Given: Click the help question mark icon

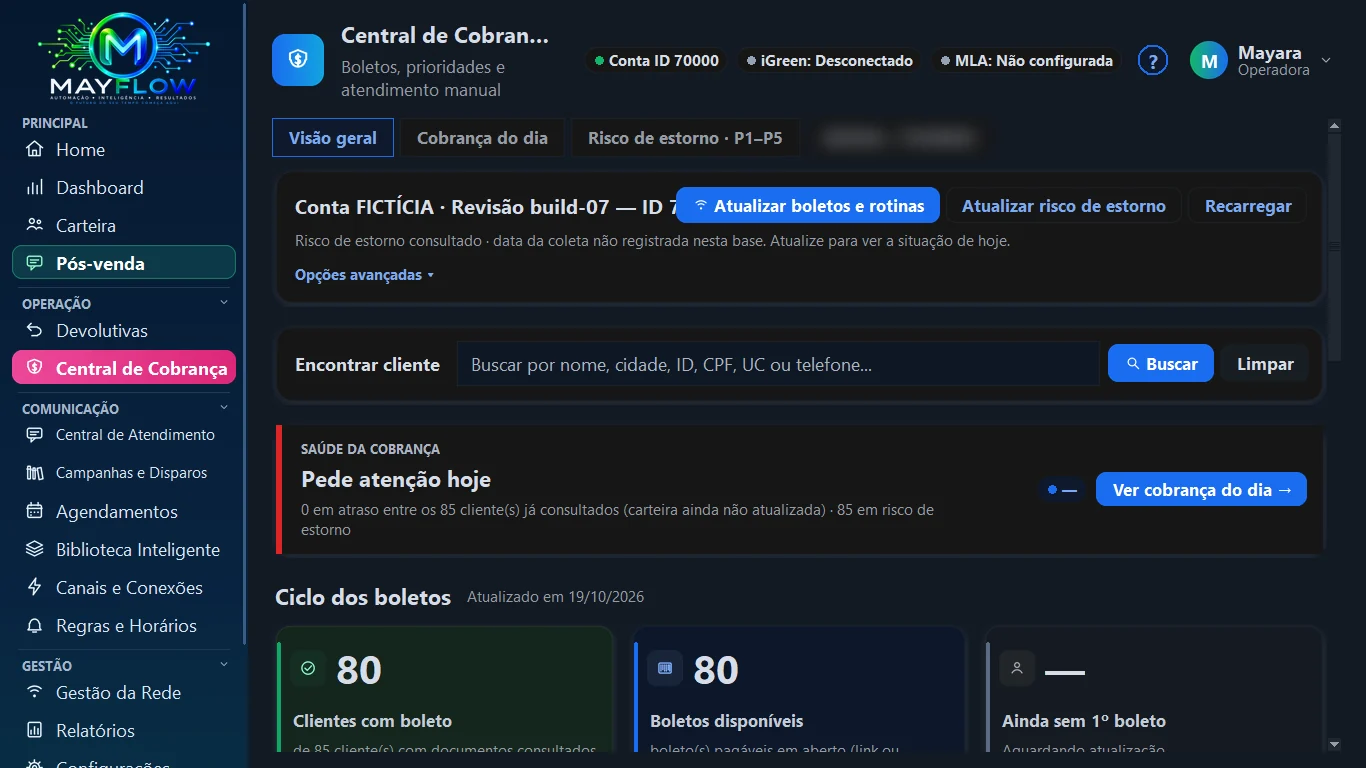Looking at the screenshot, I should pyautogui.click(x=1153, y=61).
